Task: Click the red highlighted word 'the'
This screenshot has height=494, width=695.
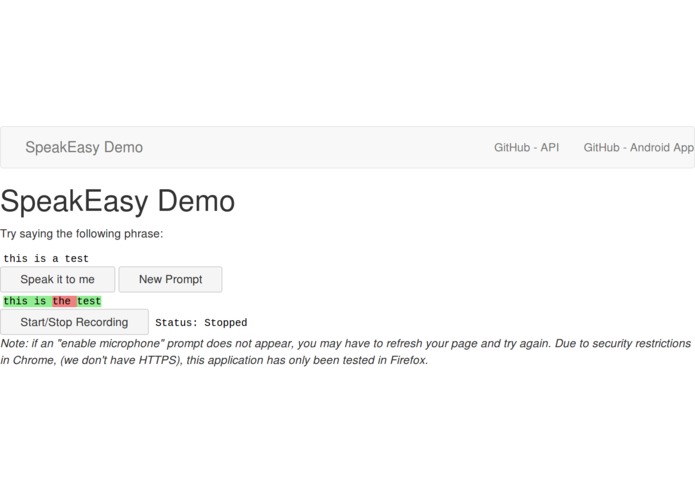Action: click(64, 301)
